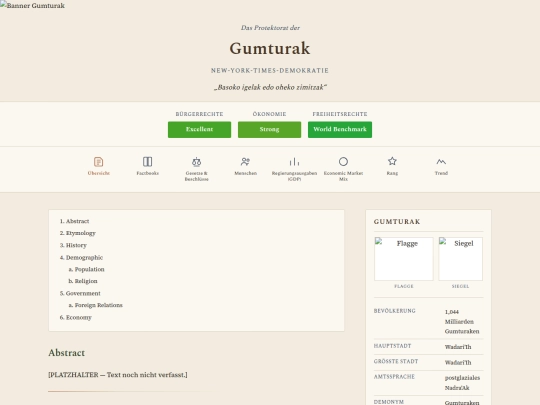The width and height of the screenshot is (540, 405).
Task: Click the FLAGGE caption under flag
Action: [x=404, y=286]
